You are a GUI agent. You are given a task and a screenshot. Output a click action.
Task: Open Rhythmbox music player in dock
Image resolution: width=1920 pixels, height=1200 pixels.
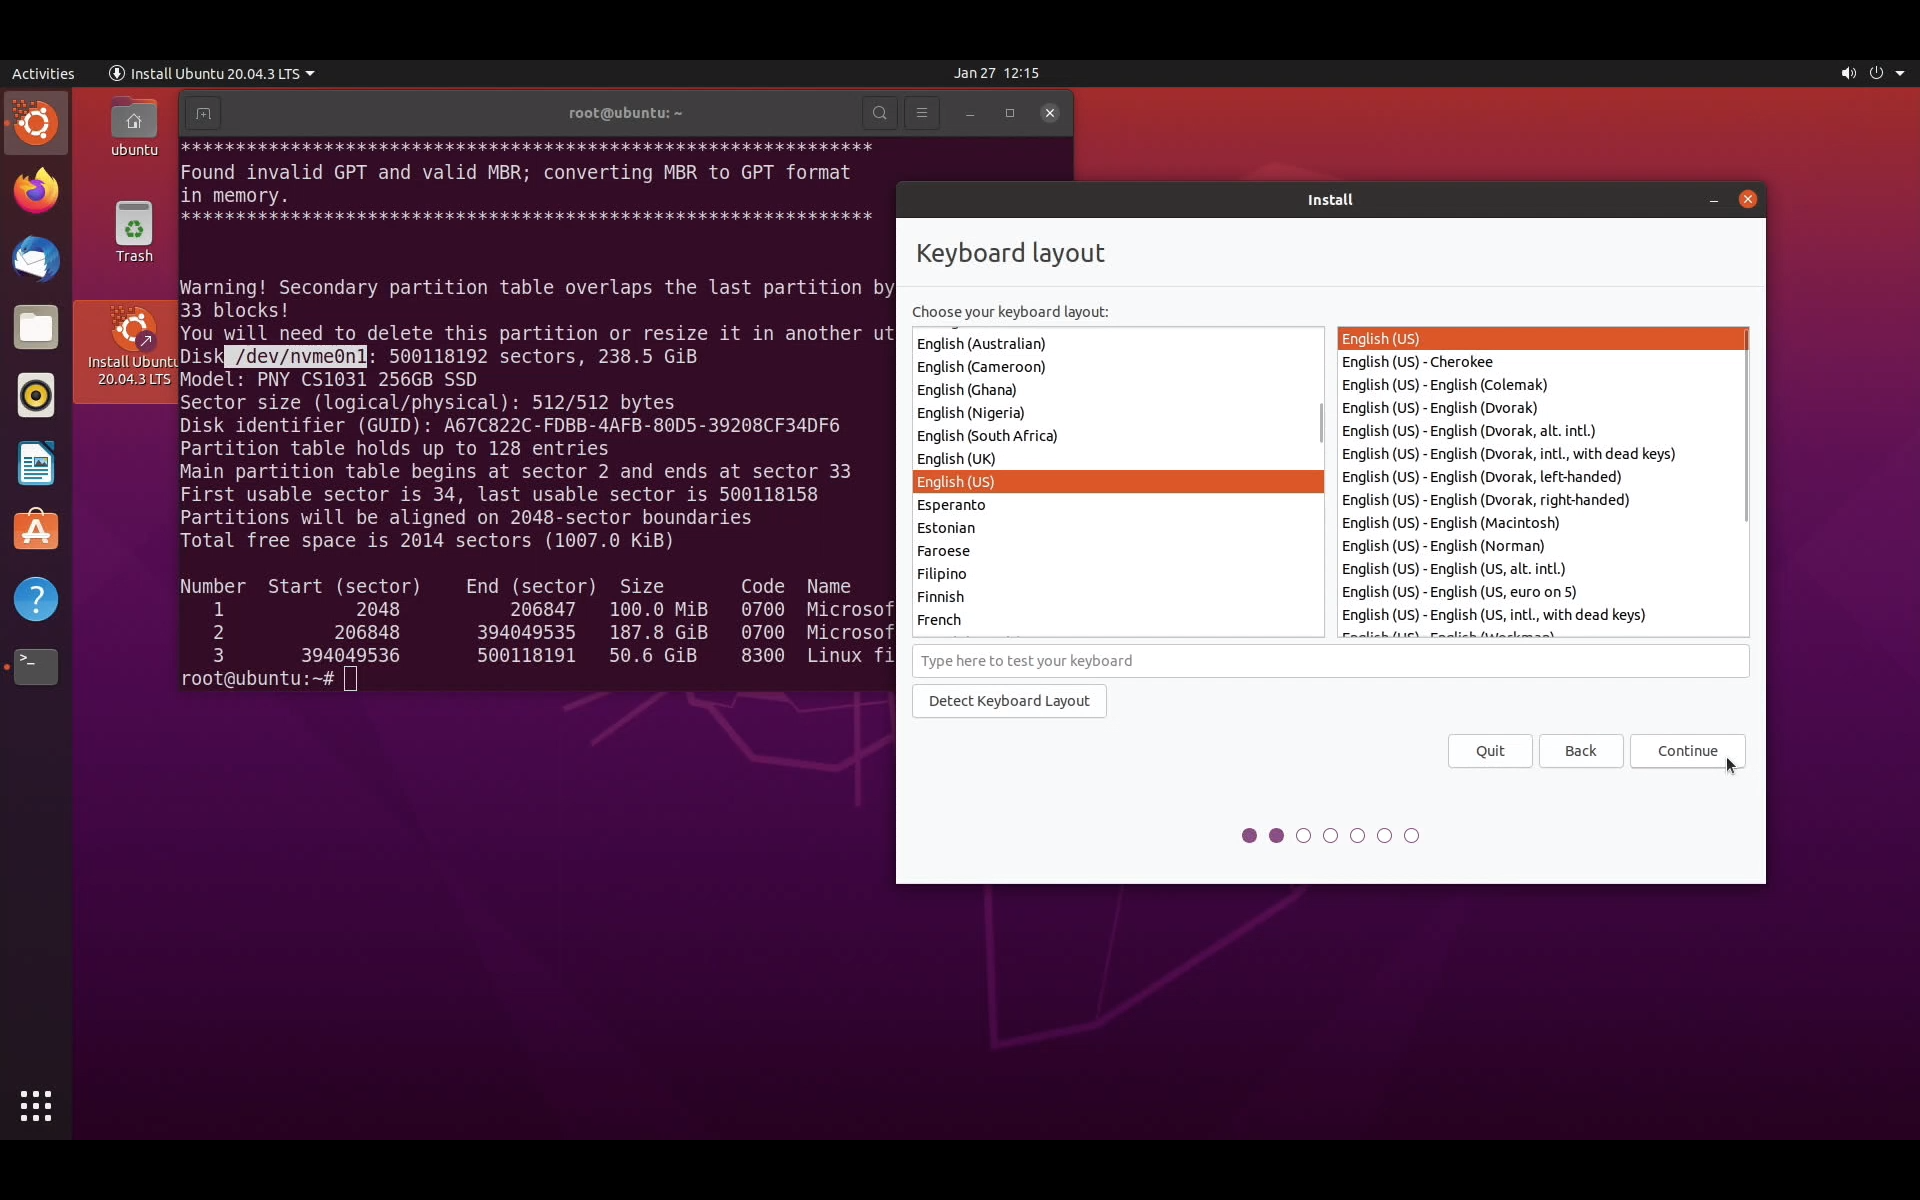[x=36, y=395]
